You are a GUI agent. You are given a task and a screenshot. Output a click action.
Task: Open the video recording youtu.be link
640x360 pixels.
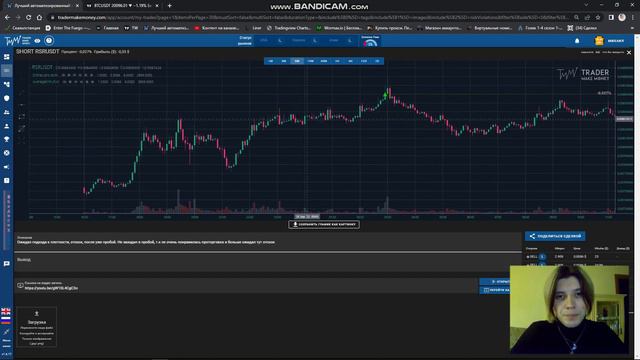[x=51, y=288]
